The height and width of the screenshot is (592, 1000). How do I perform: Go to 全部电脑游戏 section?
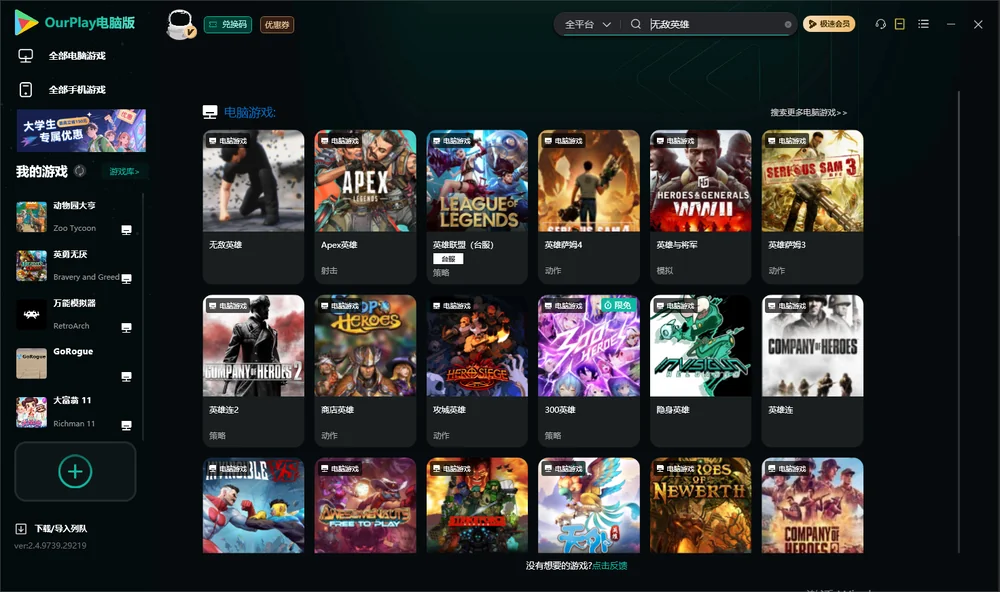point(75,56)
